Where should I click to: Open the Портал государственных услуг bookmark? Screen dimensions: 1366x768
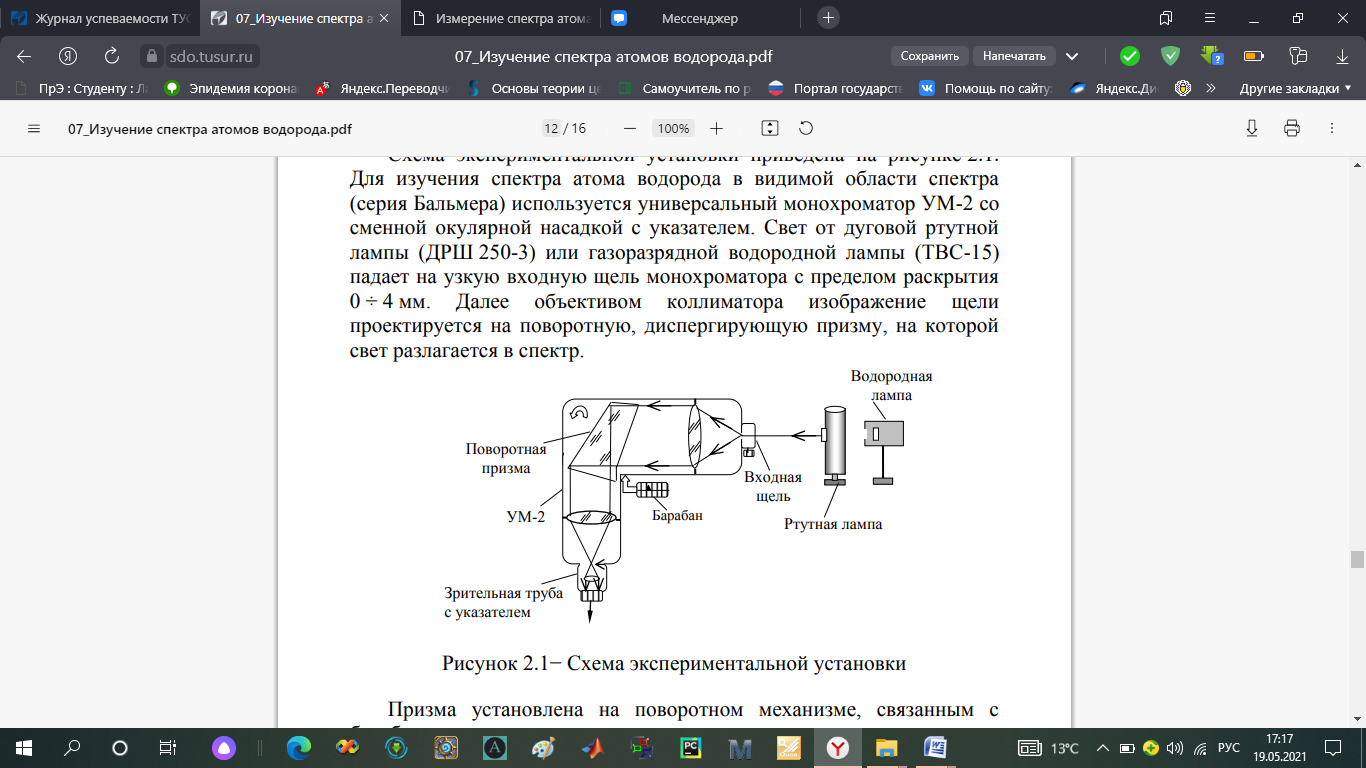(x=835, y=88)
